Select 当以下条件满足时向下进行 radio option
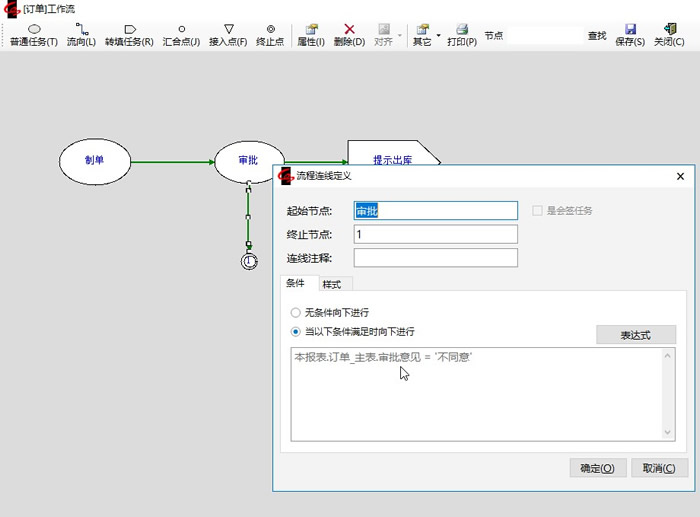The width and height of the screenshot is (700, 517). coord(295,332)
